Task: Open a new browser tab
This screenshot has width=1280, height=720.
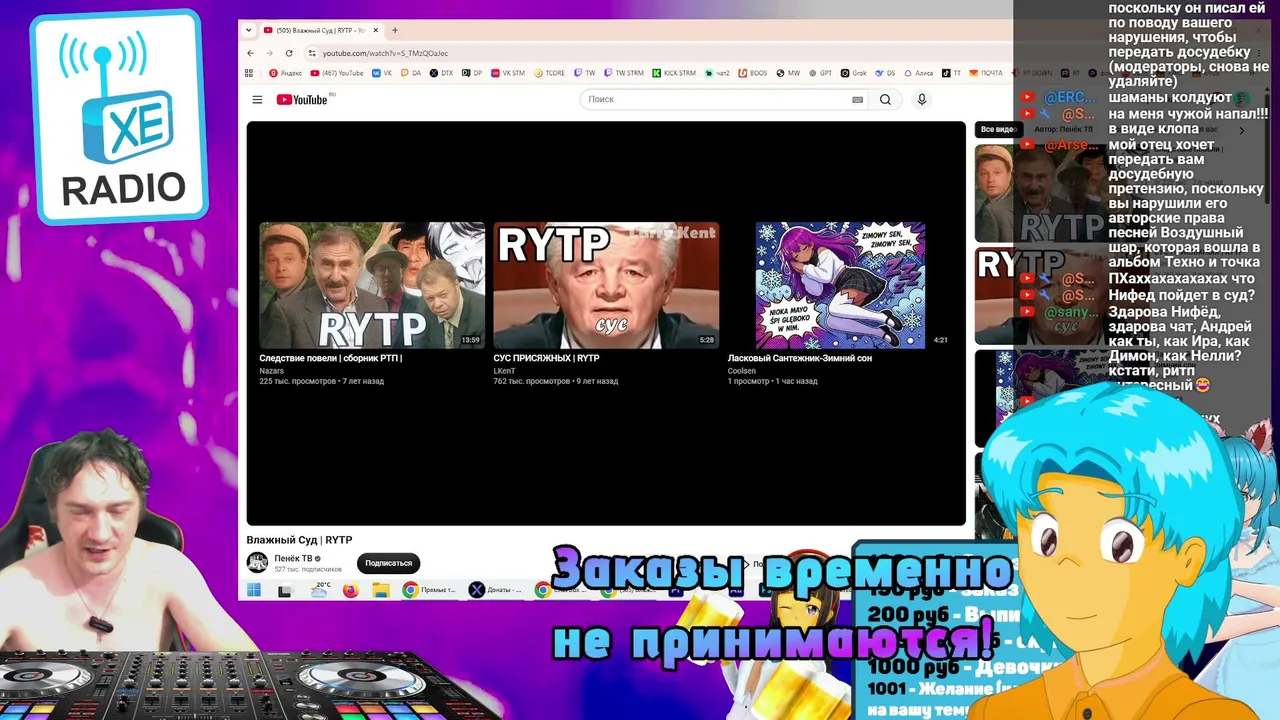Action: [x=395, y=30]
